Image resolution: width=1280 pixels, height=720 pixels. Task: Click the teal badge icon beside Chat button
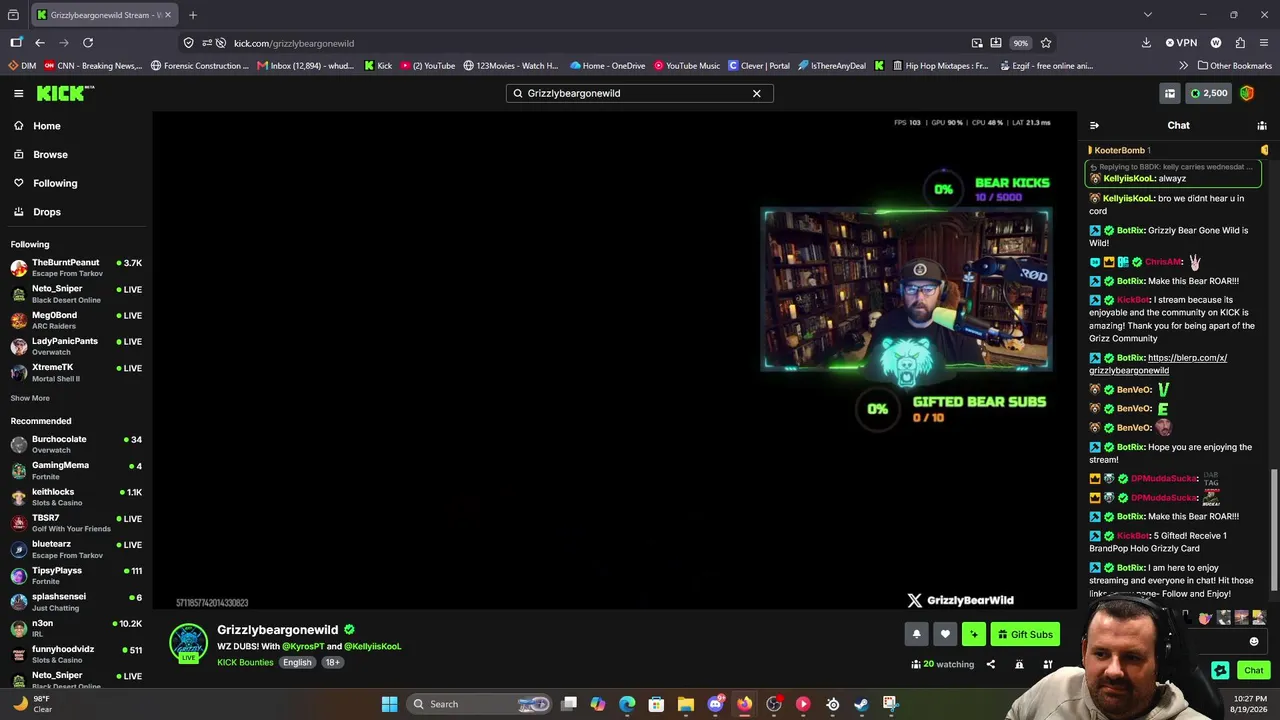pyautogui.click(x=1220, y=670)
